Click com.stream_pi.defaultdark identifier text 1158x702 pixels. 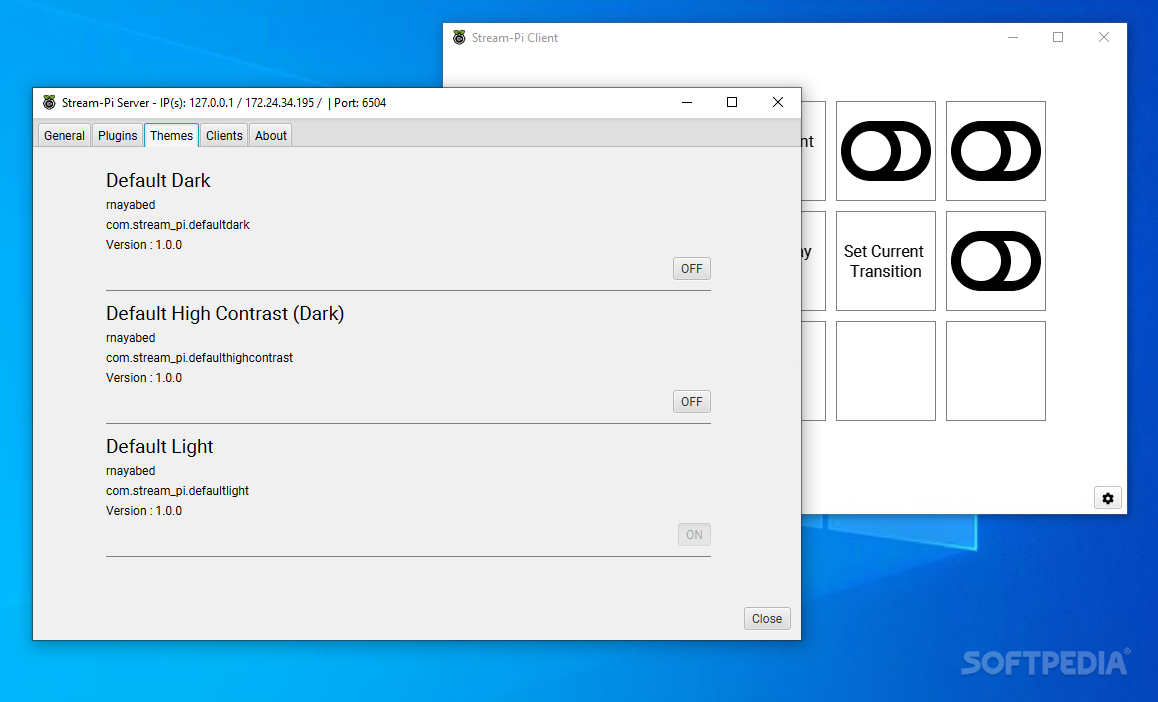point(178,224)
